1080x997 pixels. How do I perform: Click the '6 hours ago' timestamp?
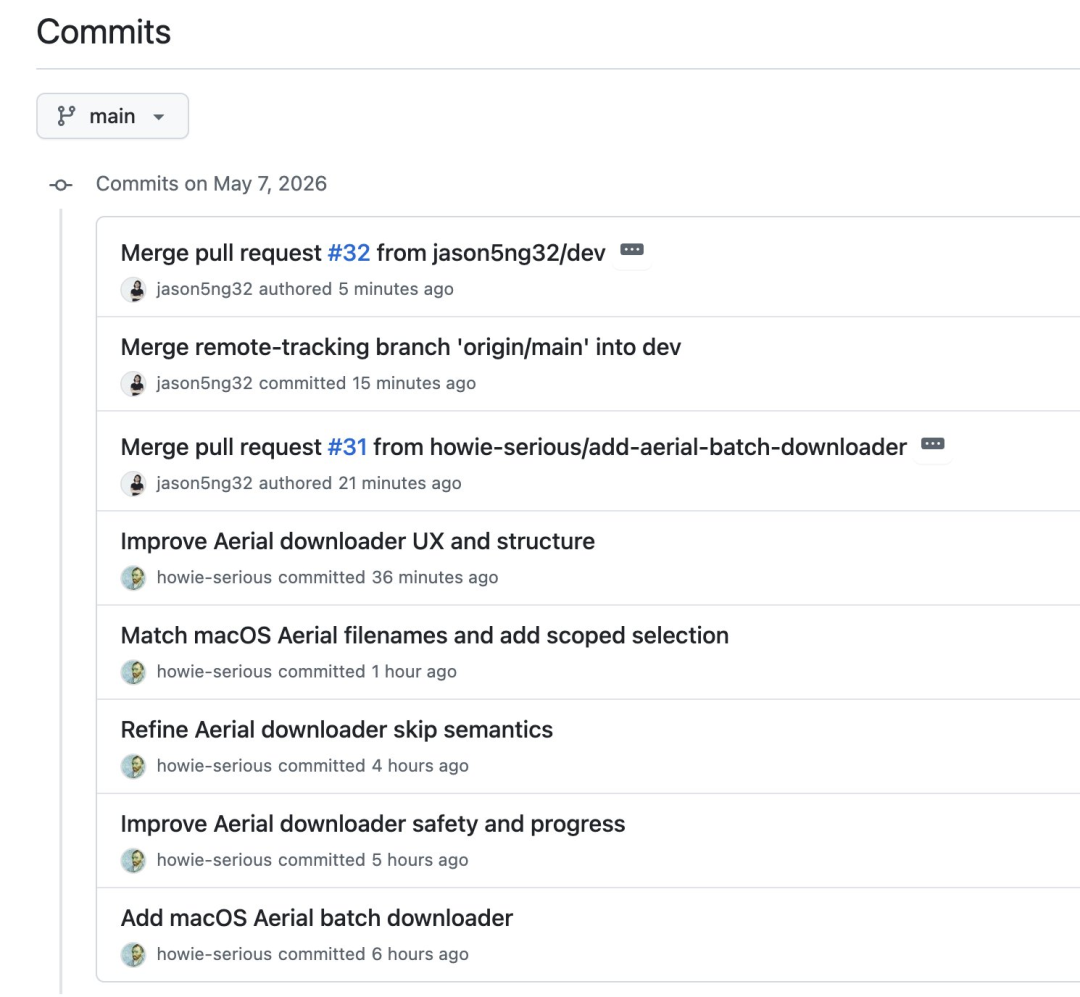click(x=420, y=954)
